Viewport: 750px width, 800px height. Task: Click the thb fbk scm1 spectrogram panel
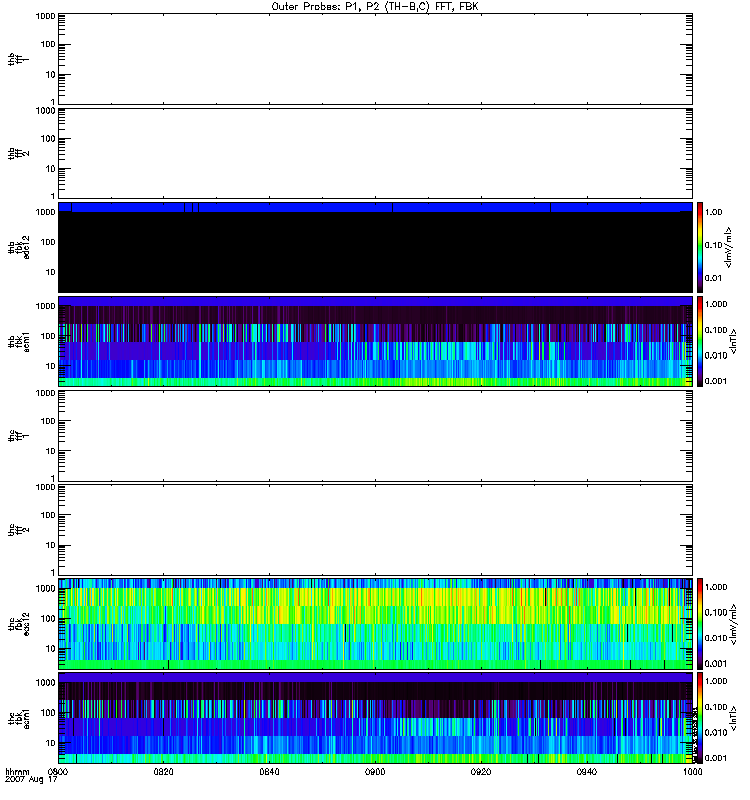375,341
